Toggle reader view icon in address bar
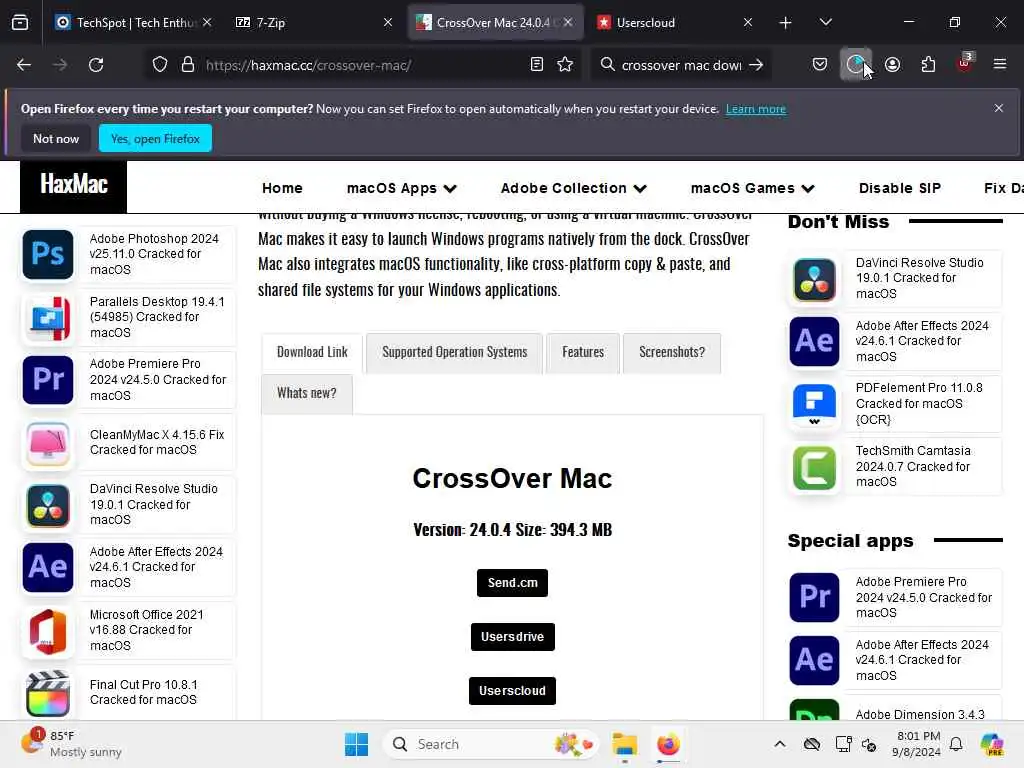 click(x=537, y=65)
